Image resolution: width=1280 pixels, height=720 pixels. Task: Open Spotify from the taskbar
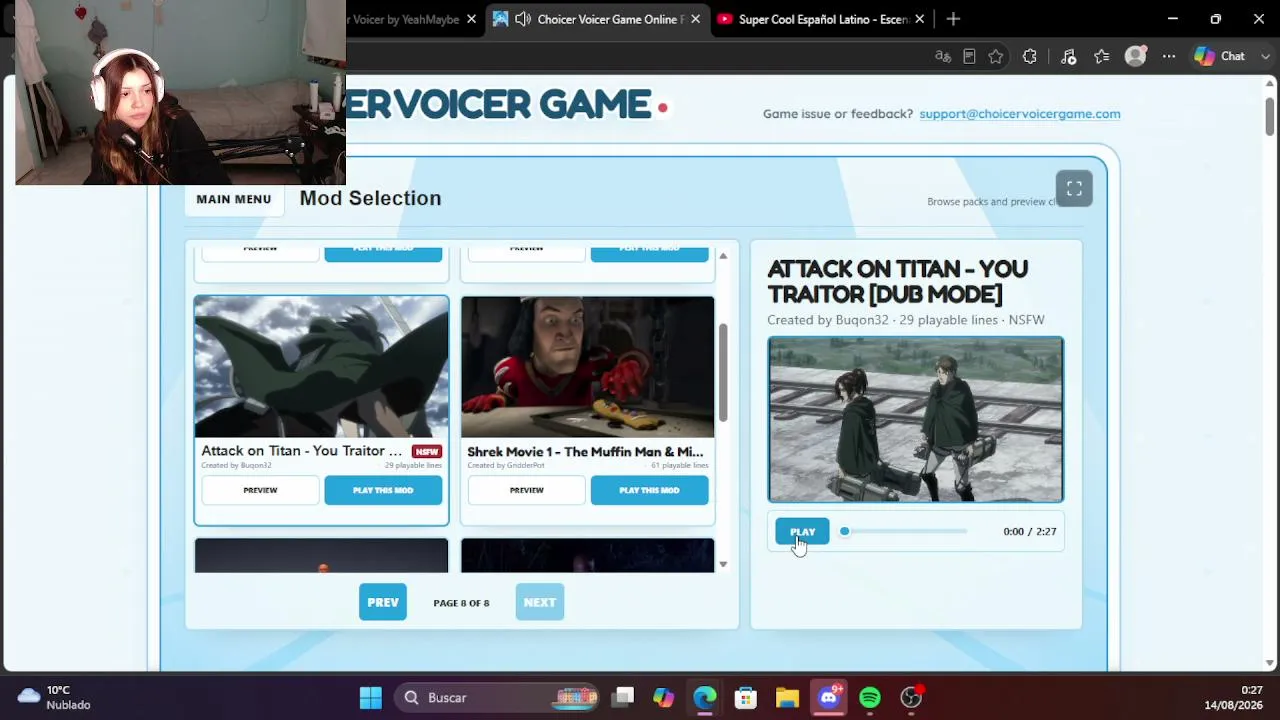point(870,697)
